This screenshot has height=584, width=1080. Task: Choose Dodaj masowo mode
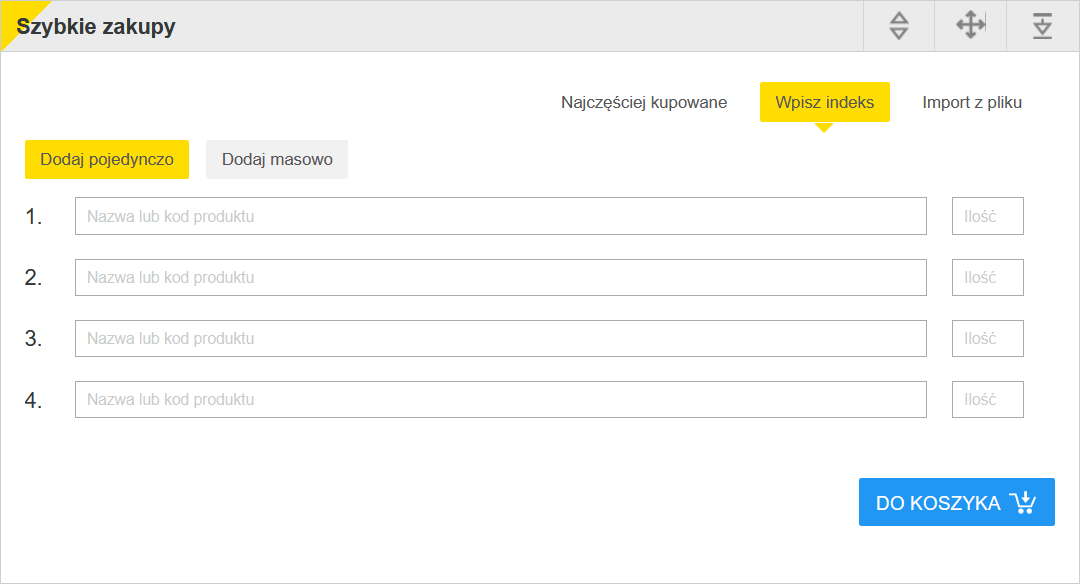(277, 159)
